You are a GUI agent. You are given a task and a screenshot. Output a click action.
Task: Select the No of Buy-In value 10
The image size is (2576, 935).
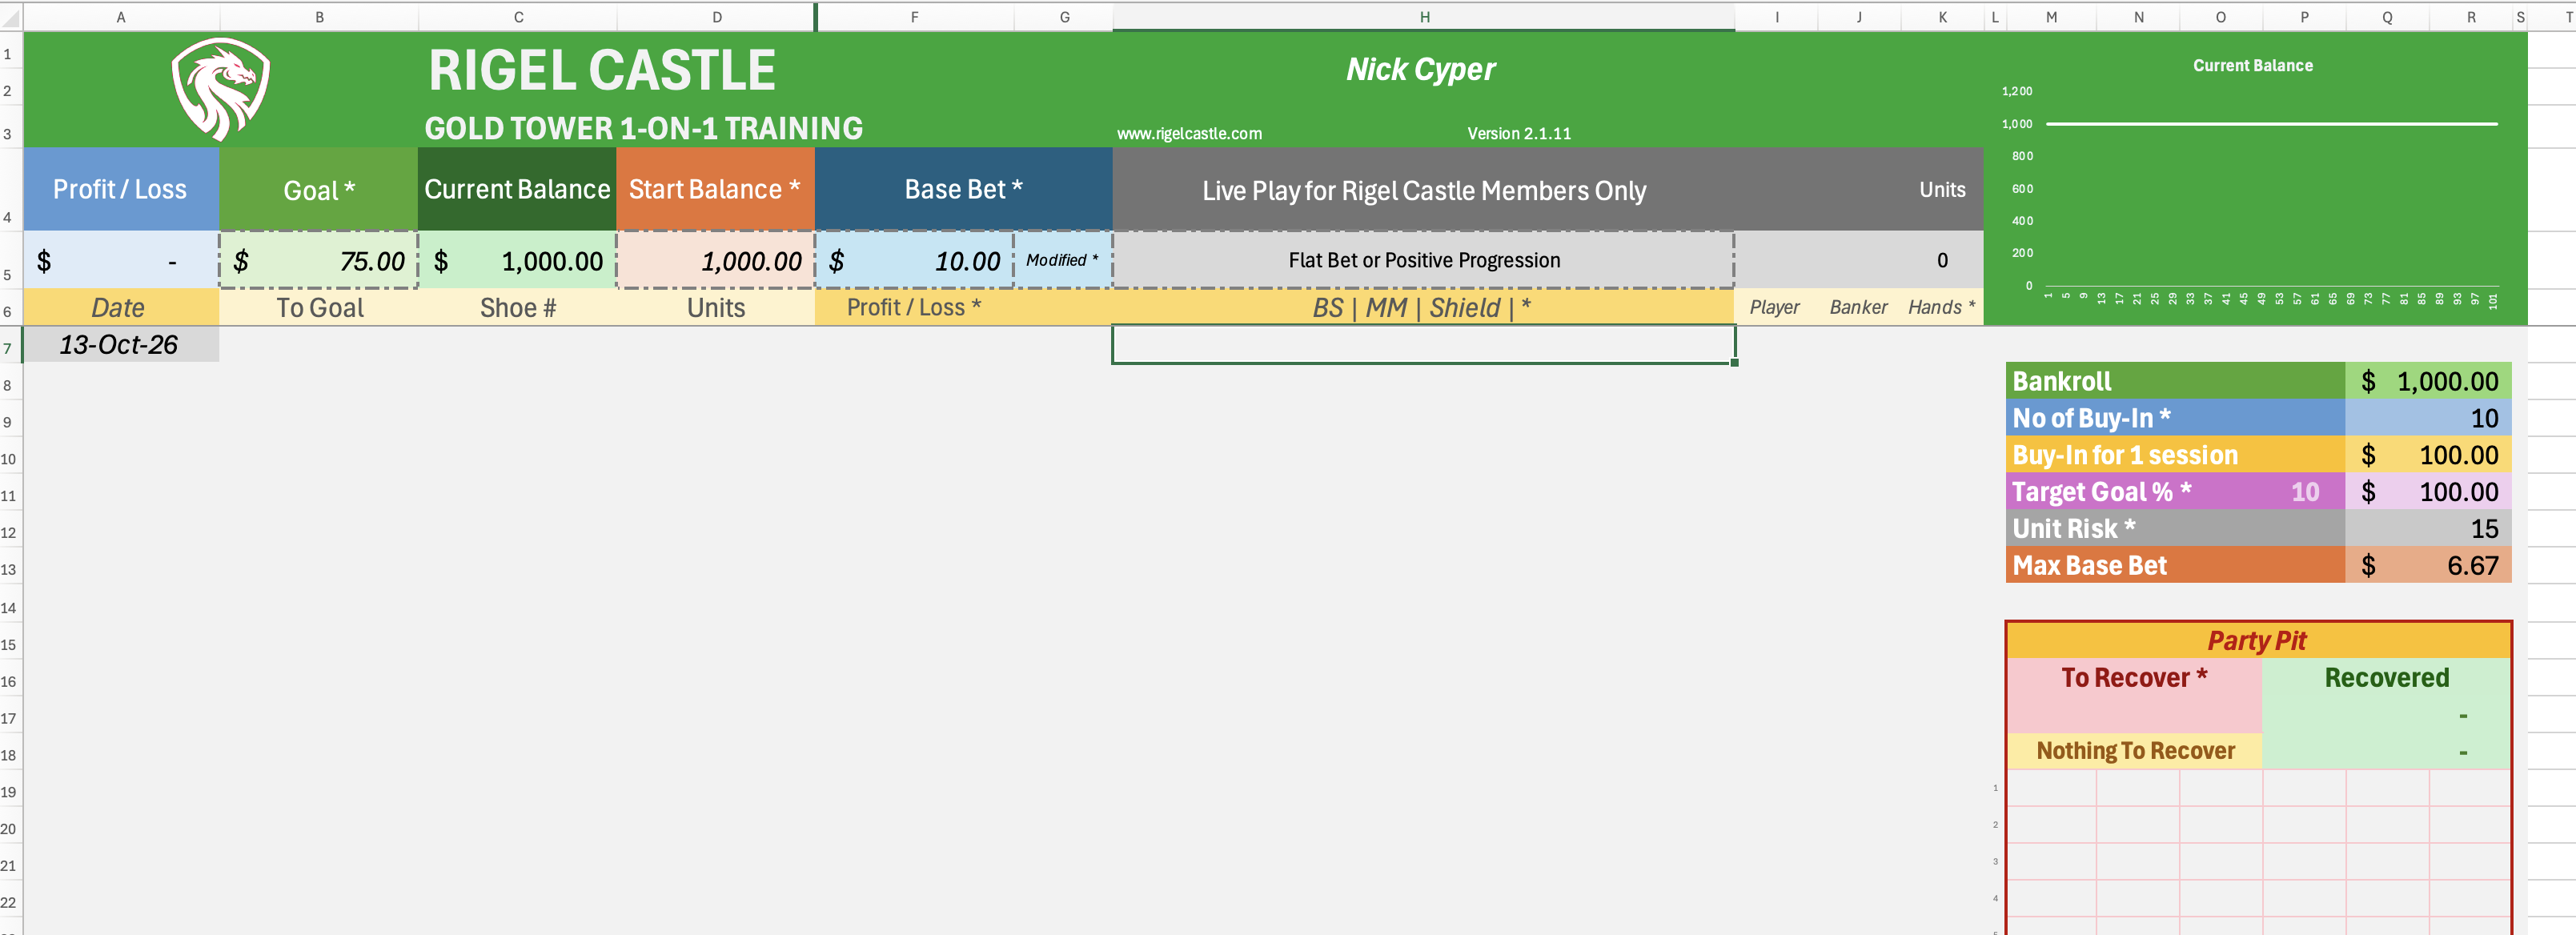[x=2427, y=418]
